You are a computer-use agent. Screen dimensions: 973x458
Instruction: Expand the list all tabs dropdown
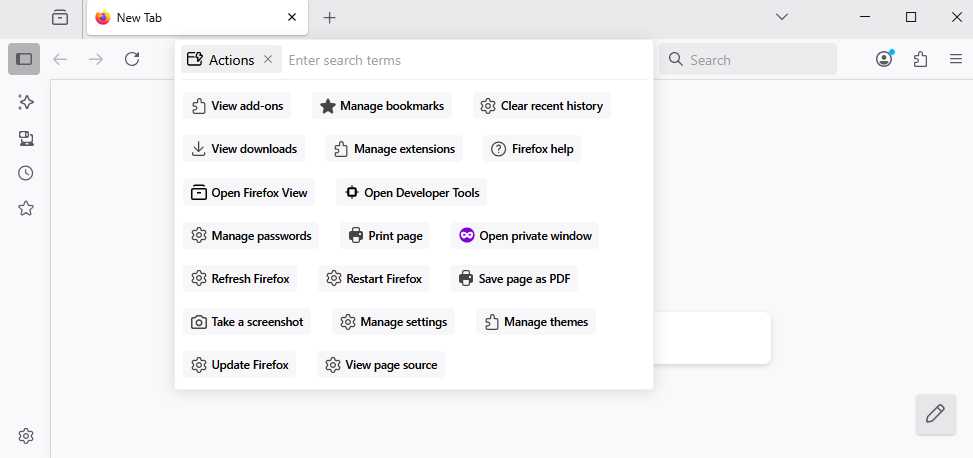pyautogui.click(x=782, y=17)
